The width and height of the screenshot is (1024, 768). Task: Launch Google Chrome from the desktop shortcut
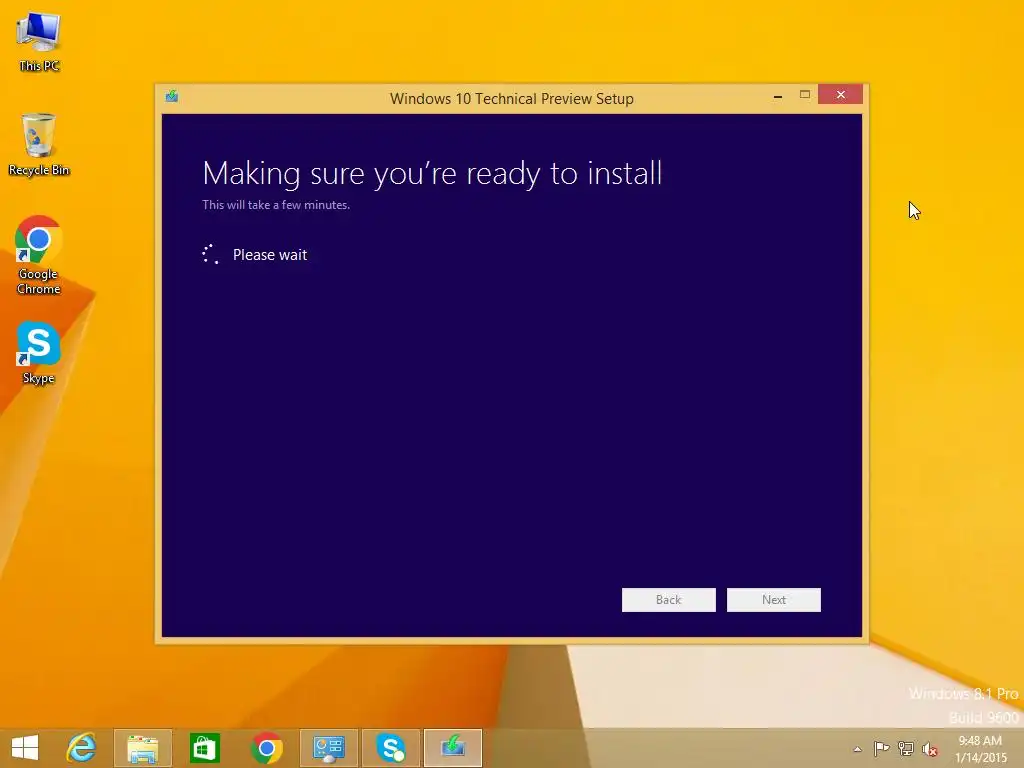point(39,255)
